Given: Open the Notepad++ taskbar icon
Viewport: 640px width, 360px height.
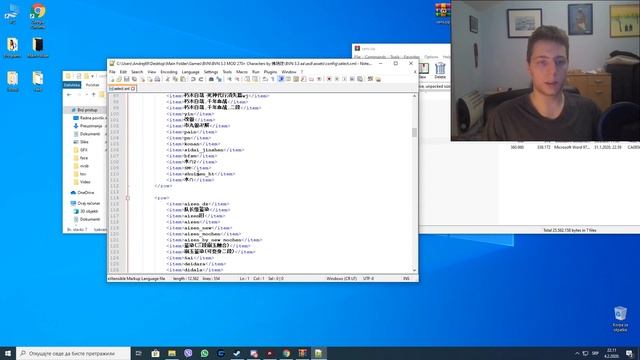Looking at the screenshot, I should click(x=318, y=353).
